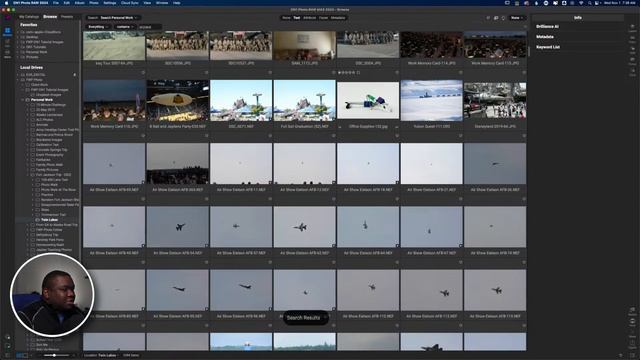
Task: Switch to detail view icon in bottom bar
Action: pos(25,356)
